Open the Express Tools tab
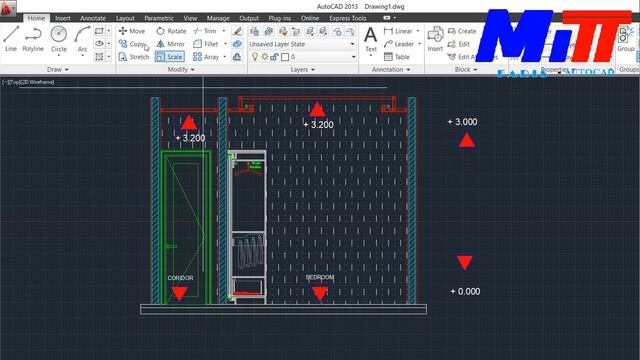Screen dimensions: 640x360 (x=348, y=18)
